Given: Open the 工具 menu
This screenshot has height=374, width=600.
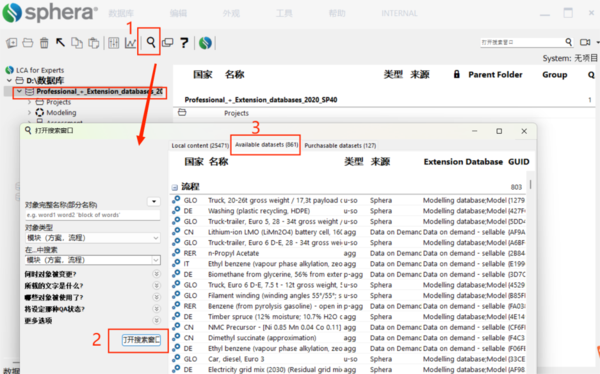Looking at the screenshot, I should [284, 13].
